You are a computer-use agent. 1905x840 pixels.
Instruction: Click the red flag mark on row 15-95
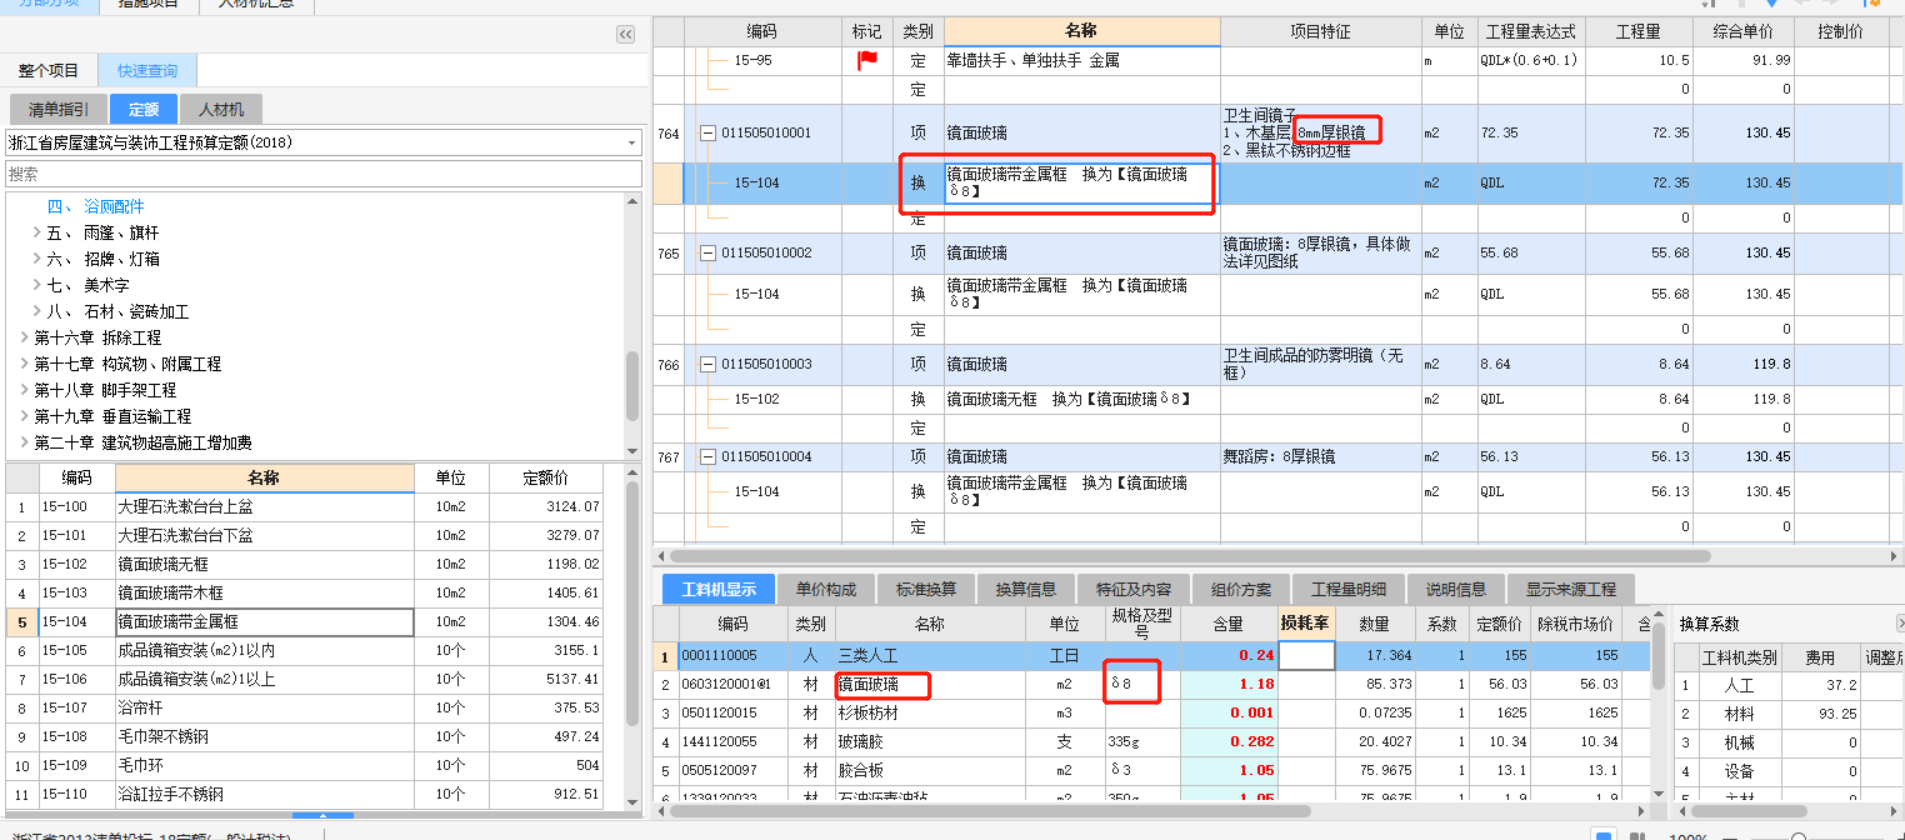click(867, 61)
